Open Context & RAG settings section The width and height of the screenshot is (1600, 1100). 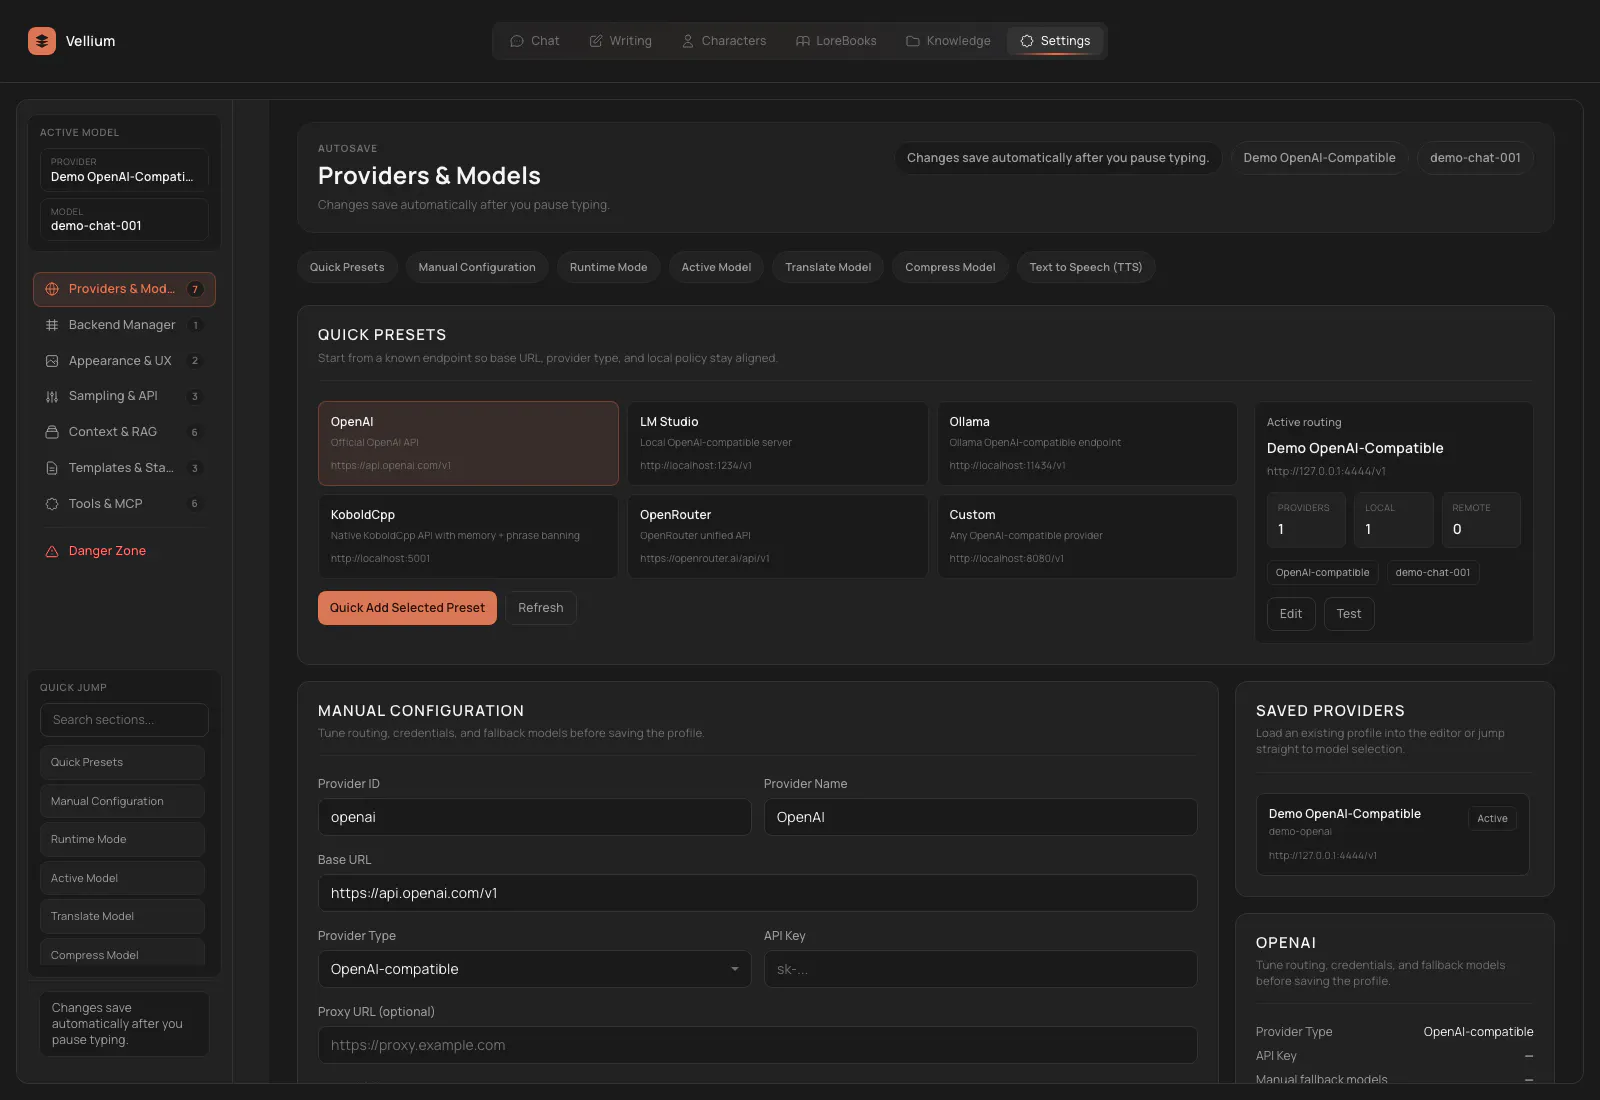pyautogui.click(x=124, y=432)
